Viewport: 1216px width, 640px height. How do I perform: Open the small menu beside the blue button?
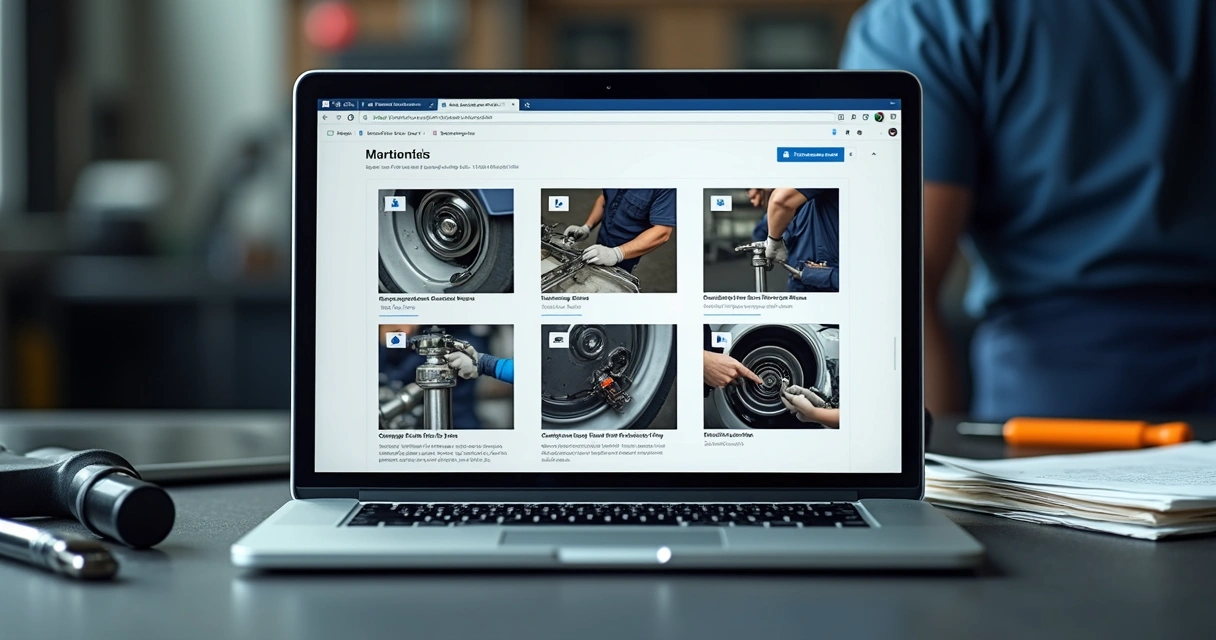tap(851, 154)
